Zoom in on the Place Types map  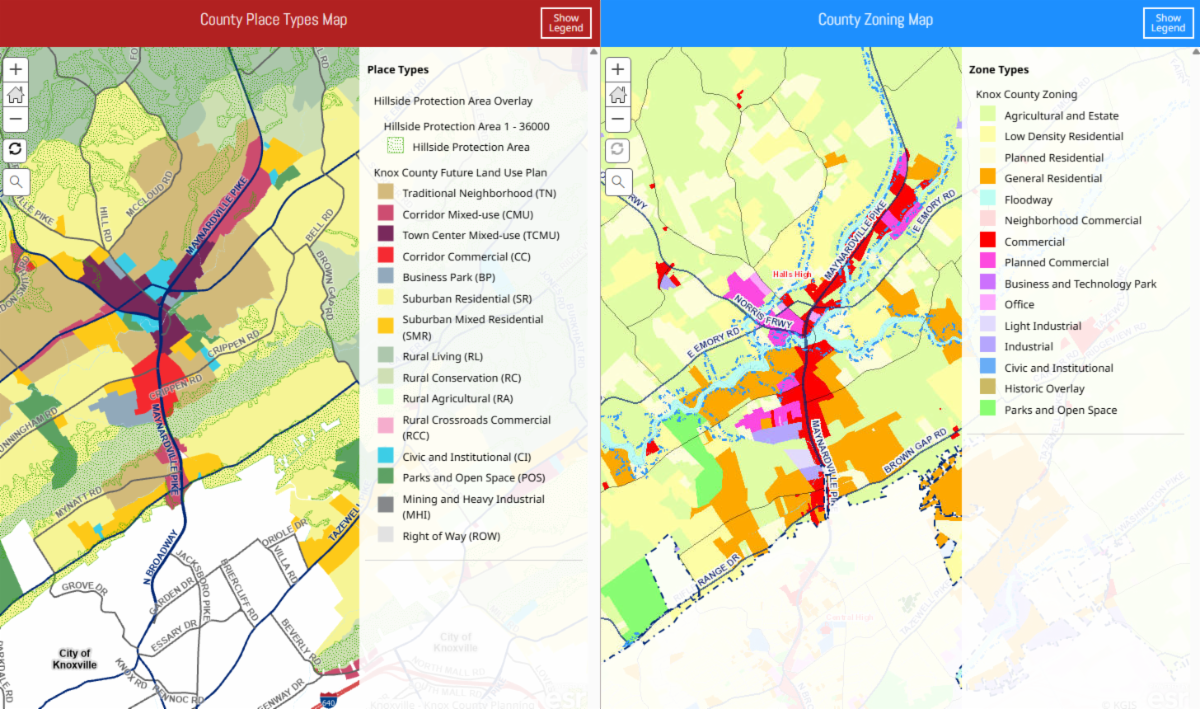click(x=17, y=70)
